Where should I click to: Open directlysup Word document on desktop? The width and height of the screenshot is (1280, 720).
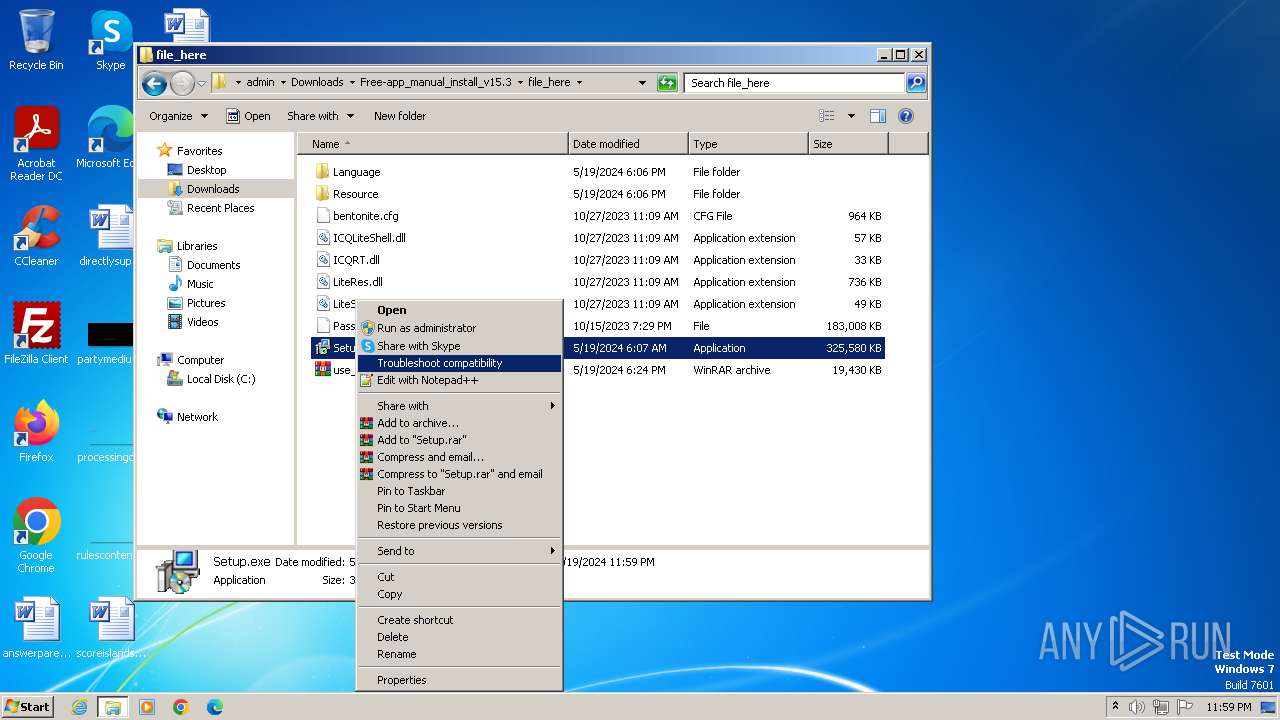[108, 236]
